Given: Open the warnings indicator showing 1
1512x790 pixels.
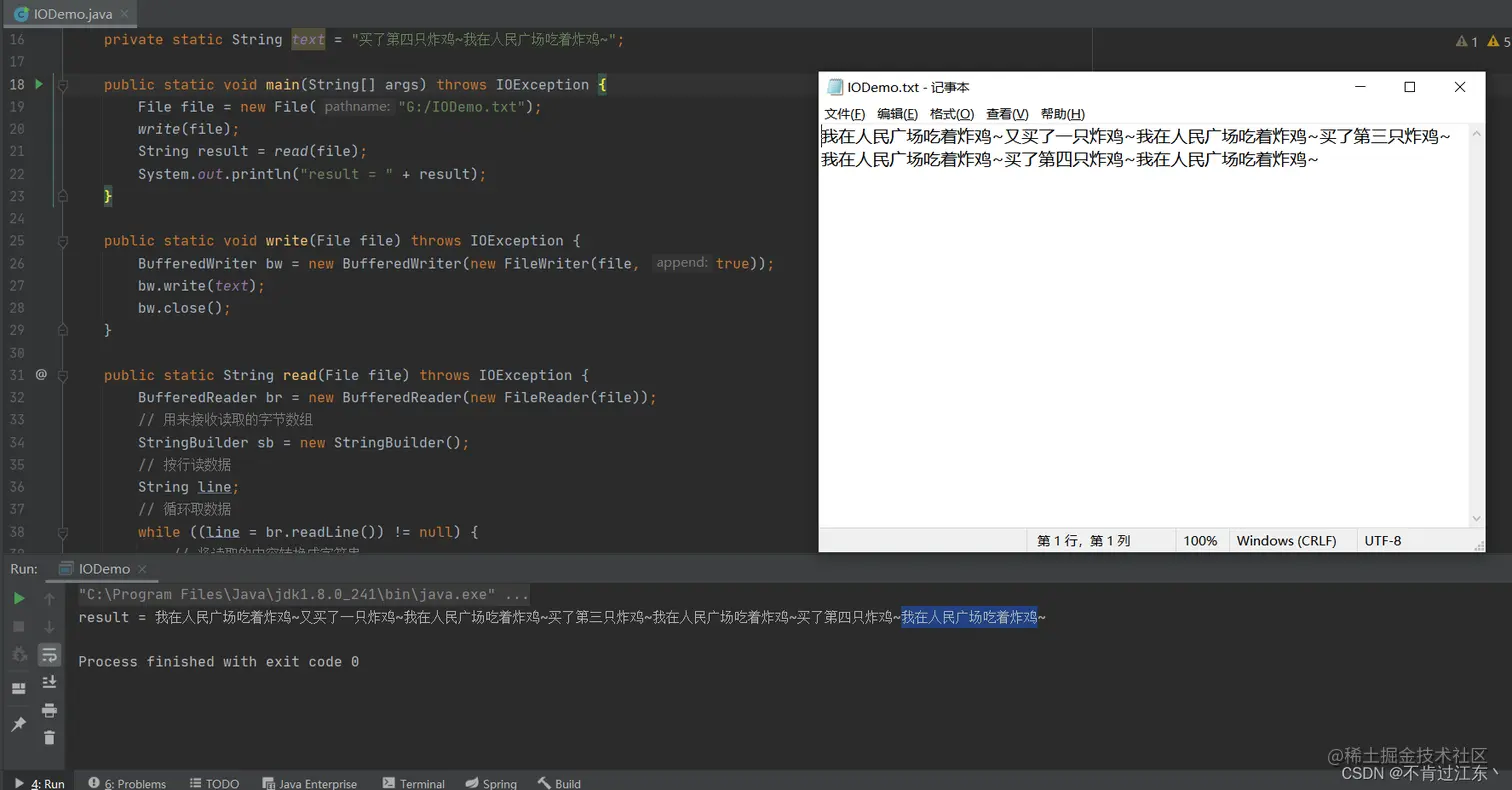Looking at the screenshot, I should 1467,41.
